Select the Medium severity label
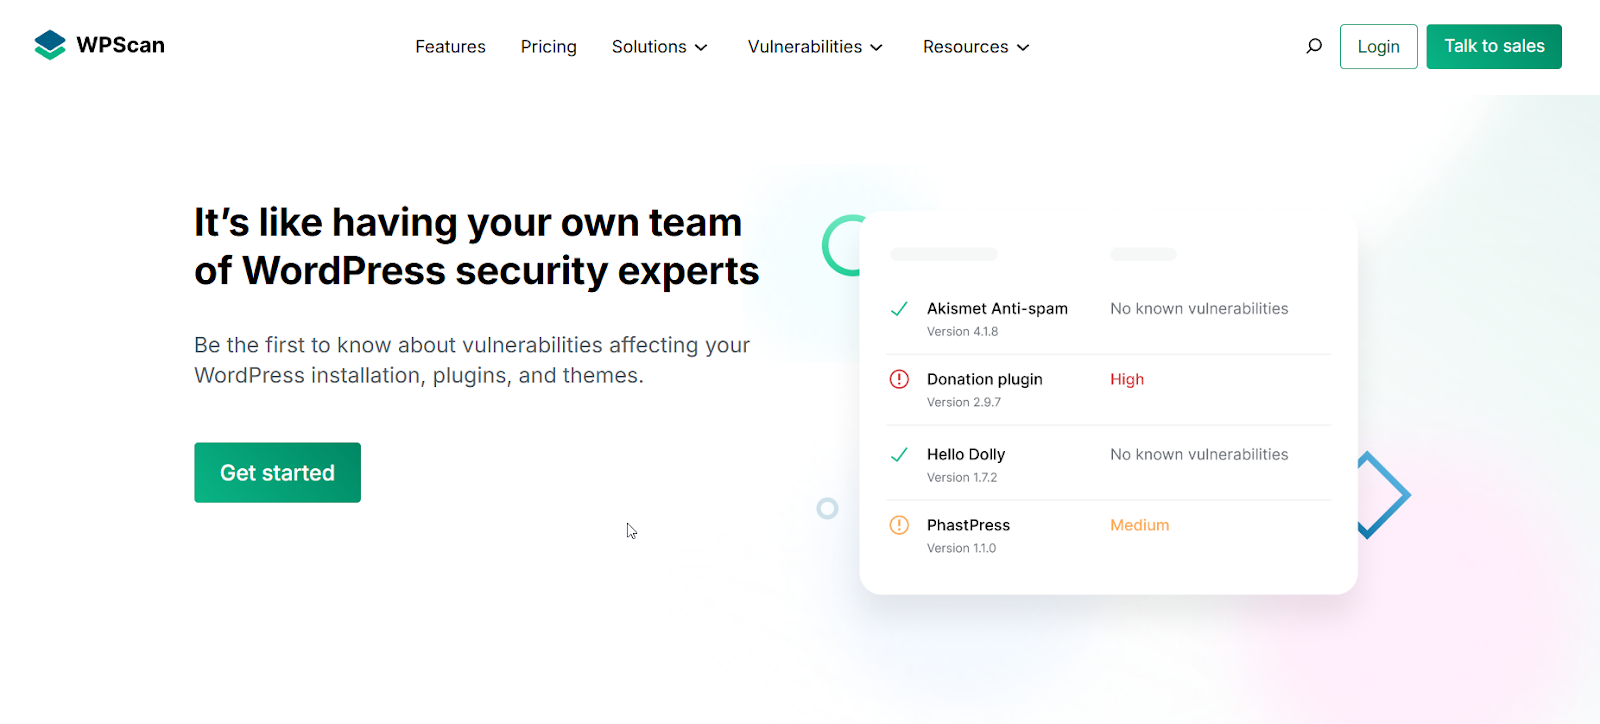The height and width of the screenshot is (724, 1600). [x=1139, y=525]
